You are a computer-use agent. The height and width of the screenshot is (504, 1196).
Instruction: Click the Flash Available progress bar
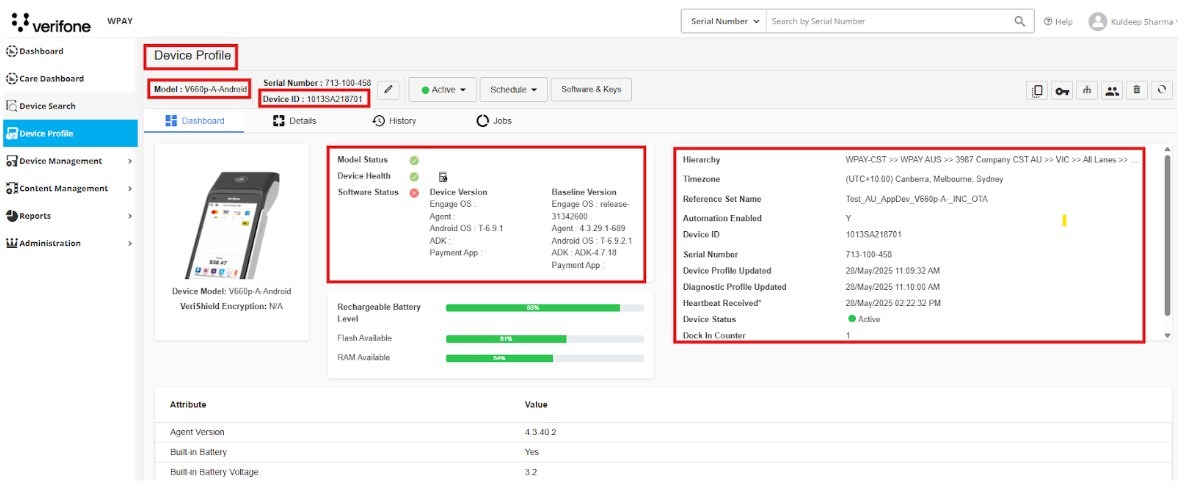click(x=545, y=339)
